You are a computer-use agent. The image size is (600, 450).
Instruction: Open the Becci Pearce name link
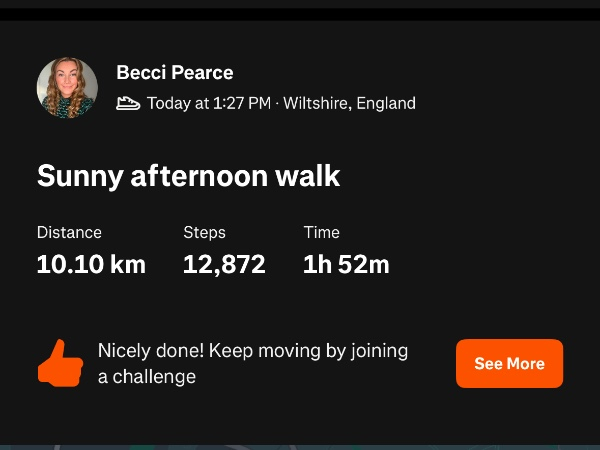(x=175, y=72)
